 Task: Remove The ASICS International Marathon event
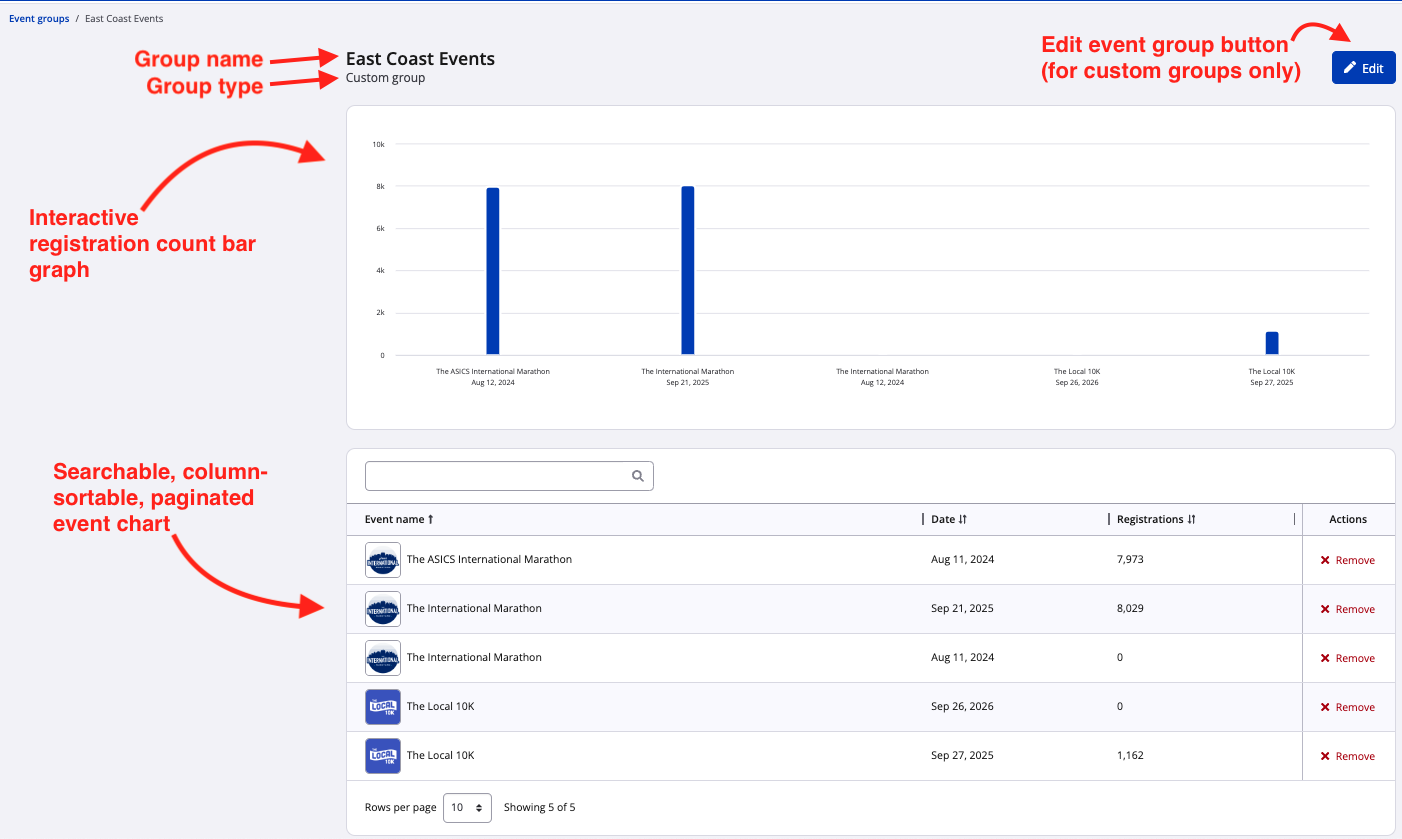pos(1347,560)
